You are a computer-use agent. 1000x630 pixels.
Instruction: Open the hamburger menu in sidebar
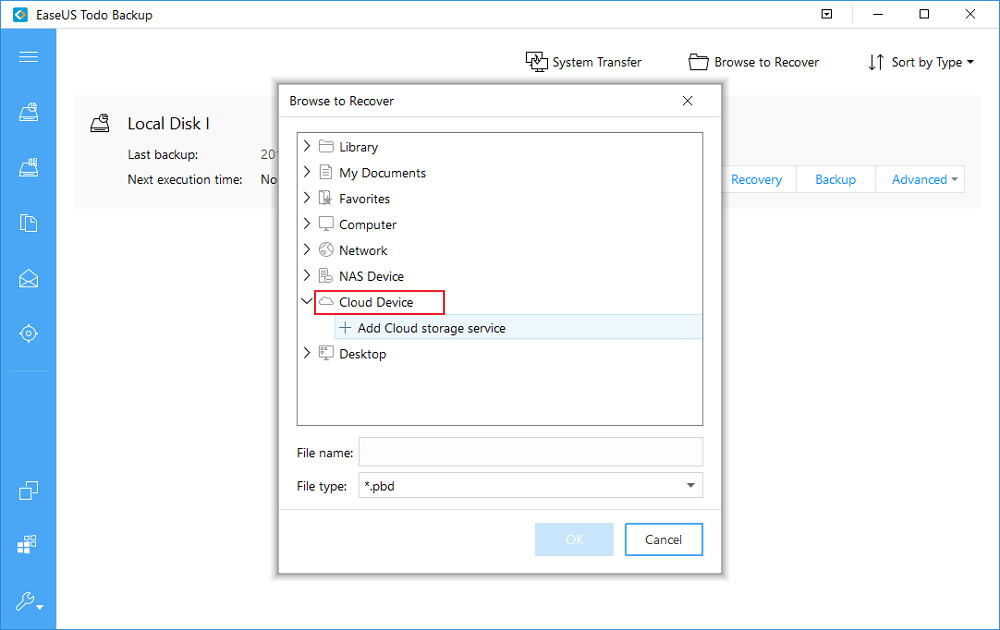tap(28, 57)
